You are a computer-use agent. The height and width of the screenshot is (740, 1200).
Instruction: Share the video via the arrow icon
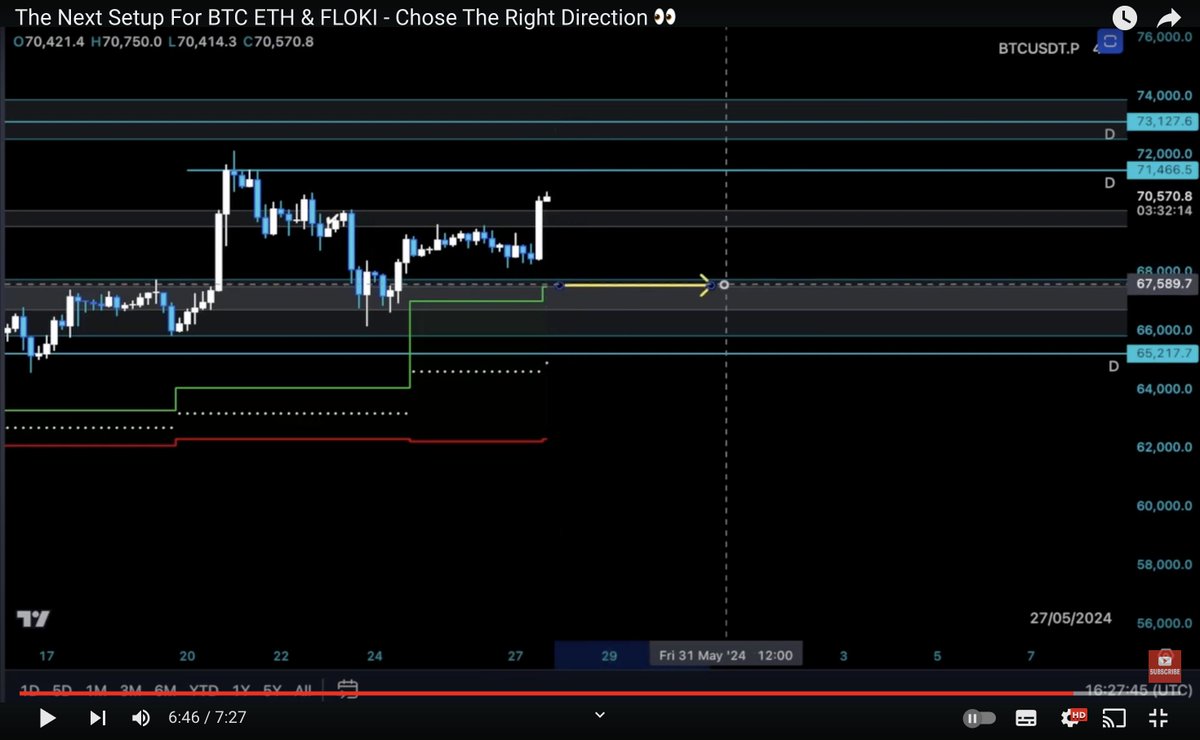pyautogui.click(x=1168, y=17)
